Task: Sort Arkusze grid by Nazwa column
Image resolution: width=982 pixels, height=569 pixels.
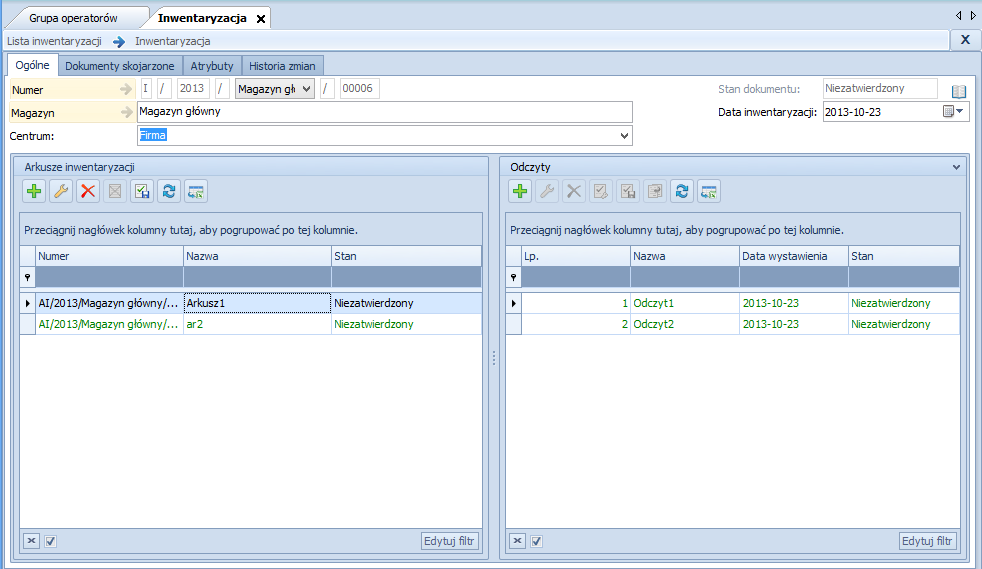Action: [257, 256]
